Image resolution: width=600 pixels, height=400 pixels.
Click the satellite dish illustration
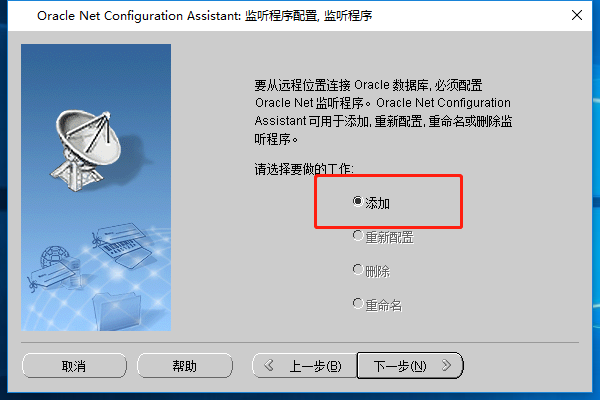coord(87,150)
